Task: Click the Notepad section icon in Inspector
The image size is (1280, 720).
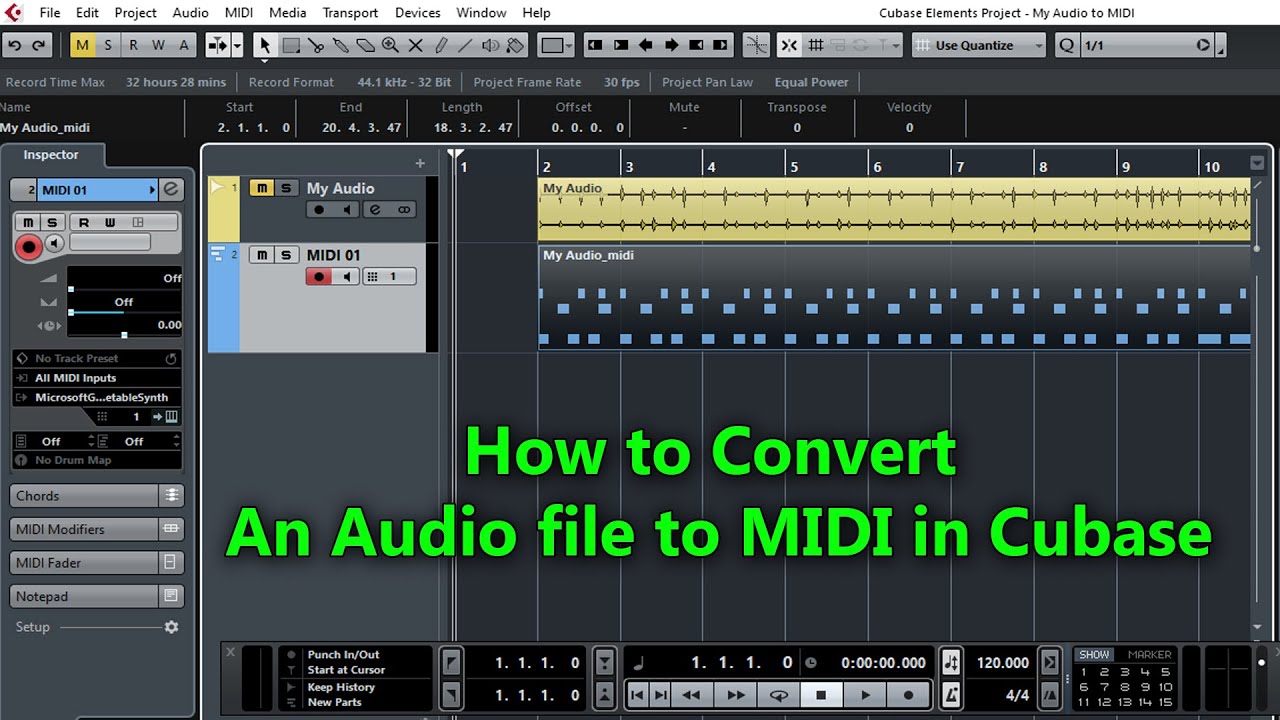Action: 171,596
